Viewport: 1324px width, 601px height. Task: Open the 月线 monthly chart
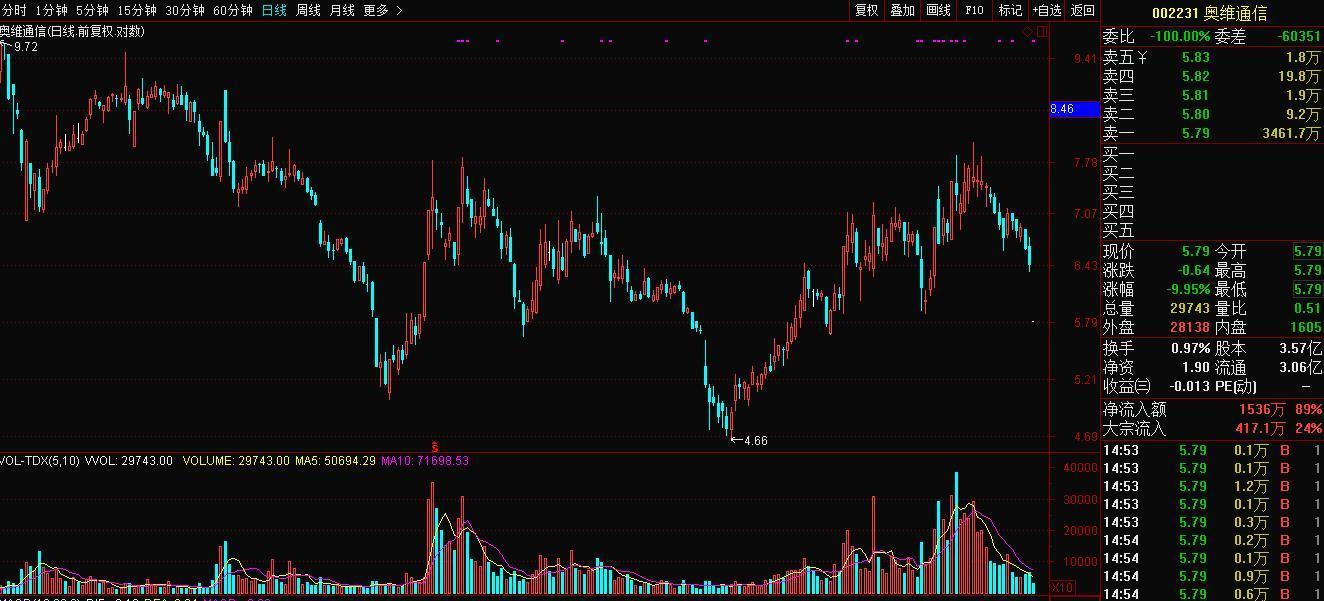342,10
